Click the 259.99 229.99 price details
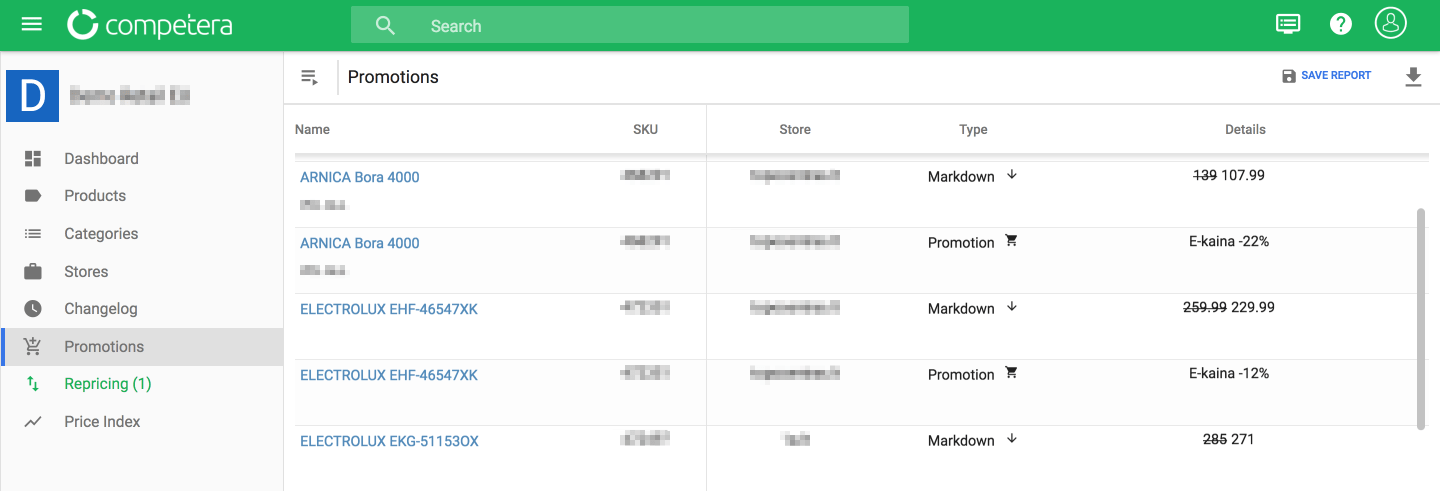This screenshot has width=1440, height=491. [x=1229, y=307]
